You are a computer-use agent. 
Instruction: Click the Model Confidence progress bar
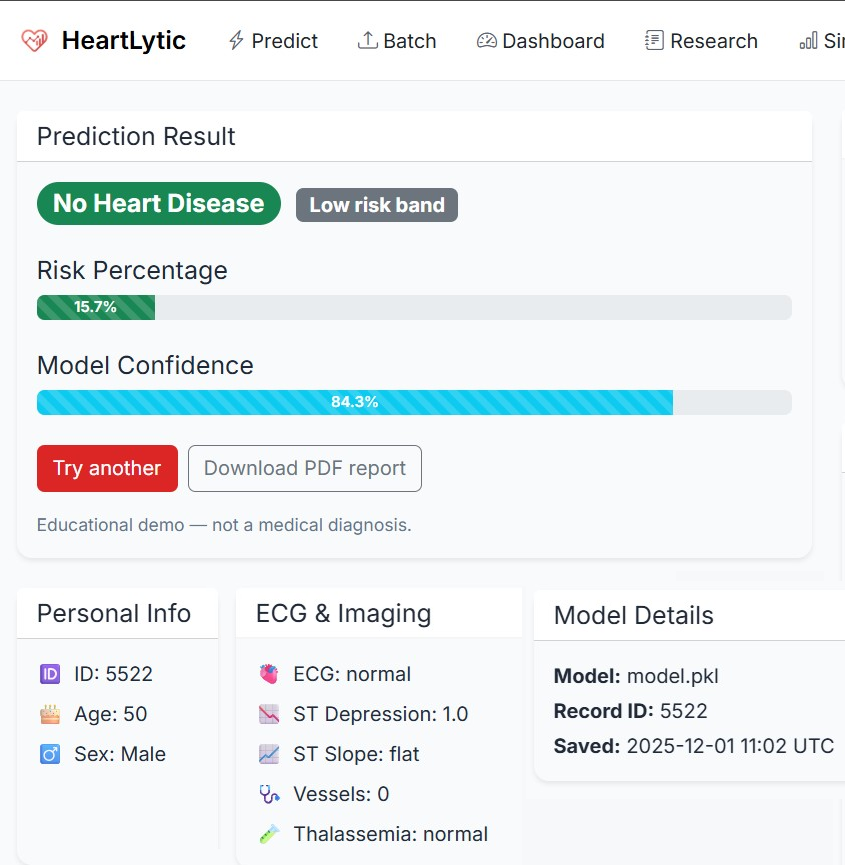414,402
